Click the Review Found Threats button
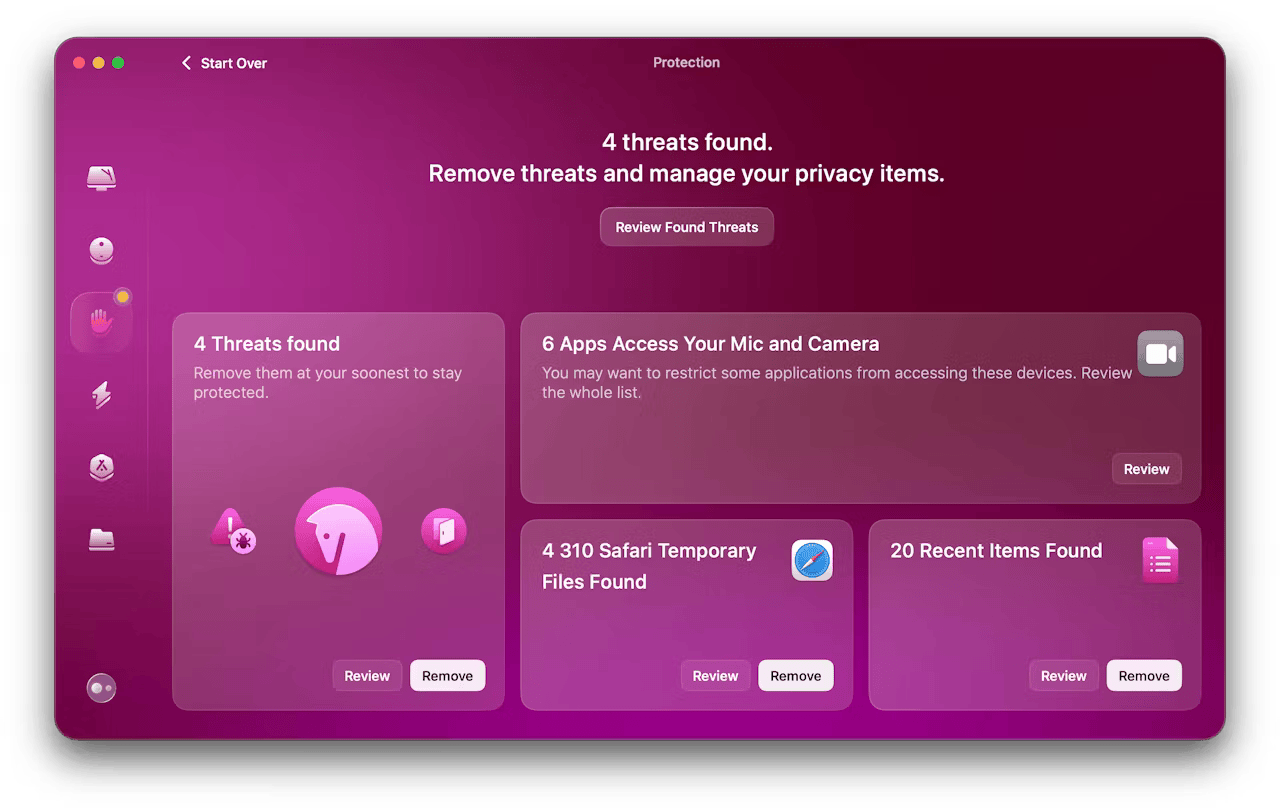The image size is (1280, 812). (687, 227)
